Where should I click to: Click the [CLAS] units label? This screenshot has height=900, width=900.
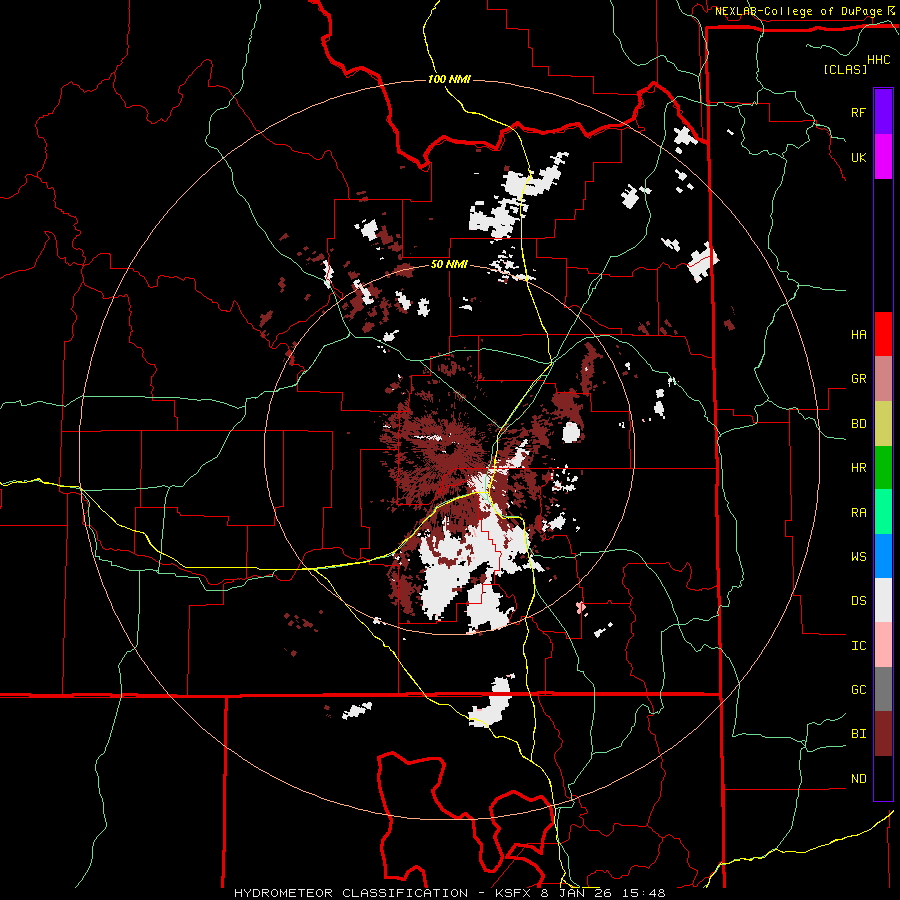click(845, 69)
